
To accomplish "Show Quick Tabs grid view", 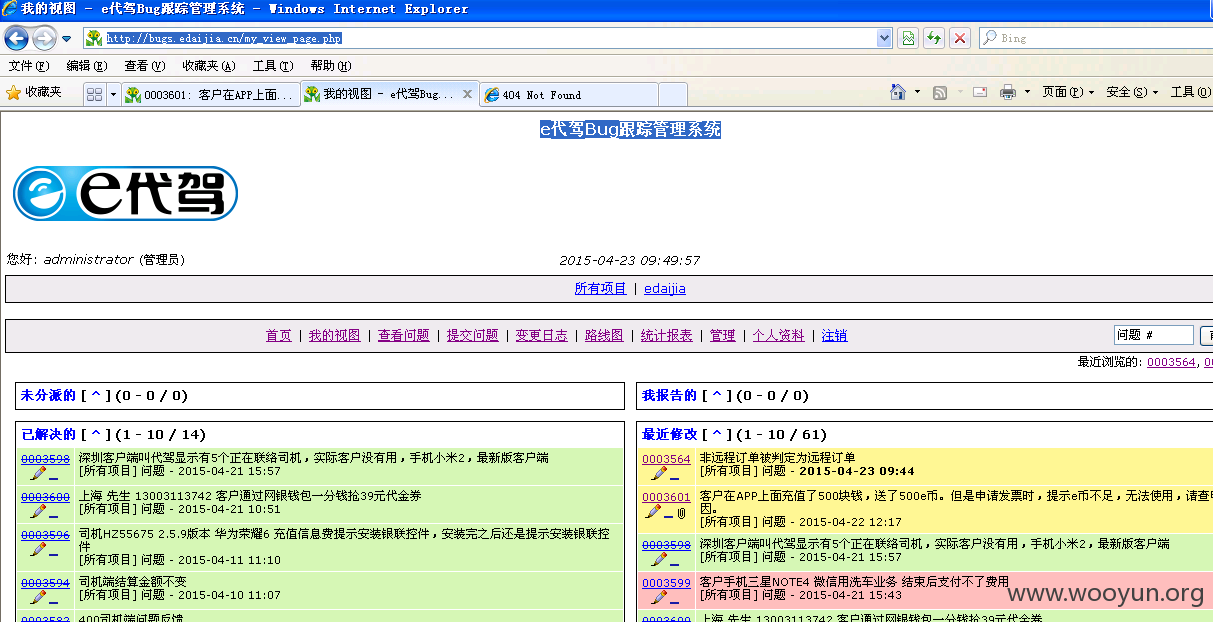I will 95,94.
